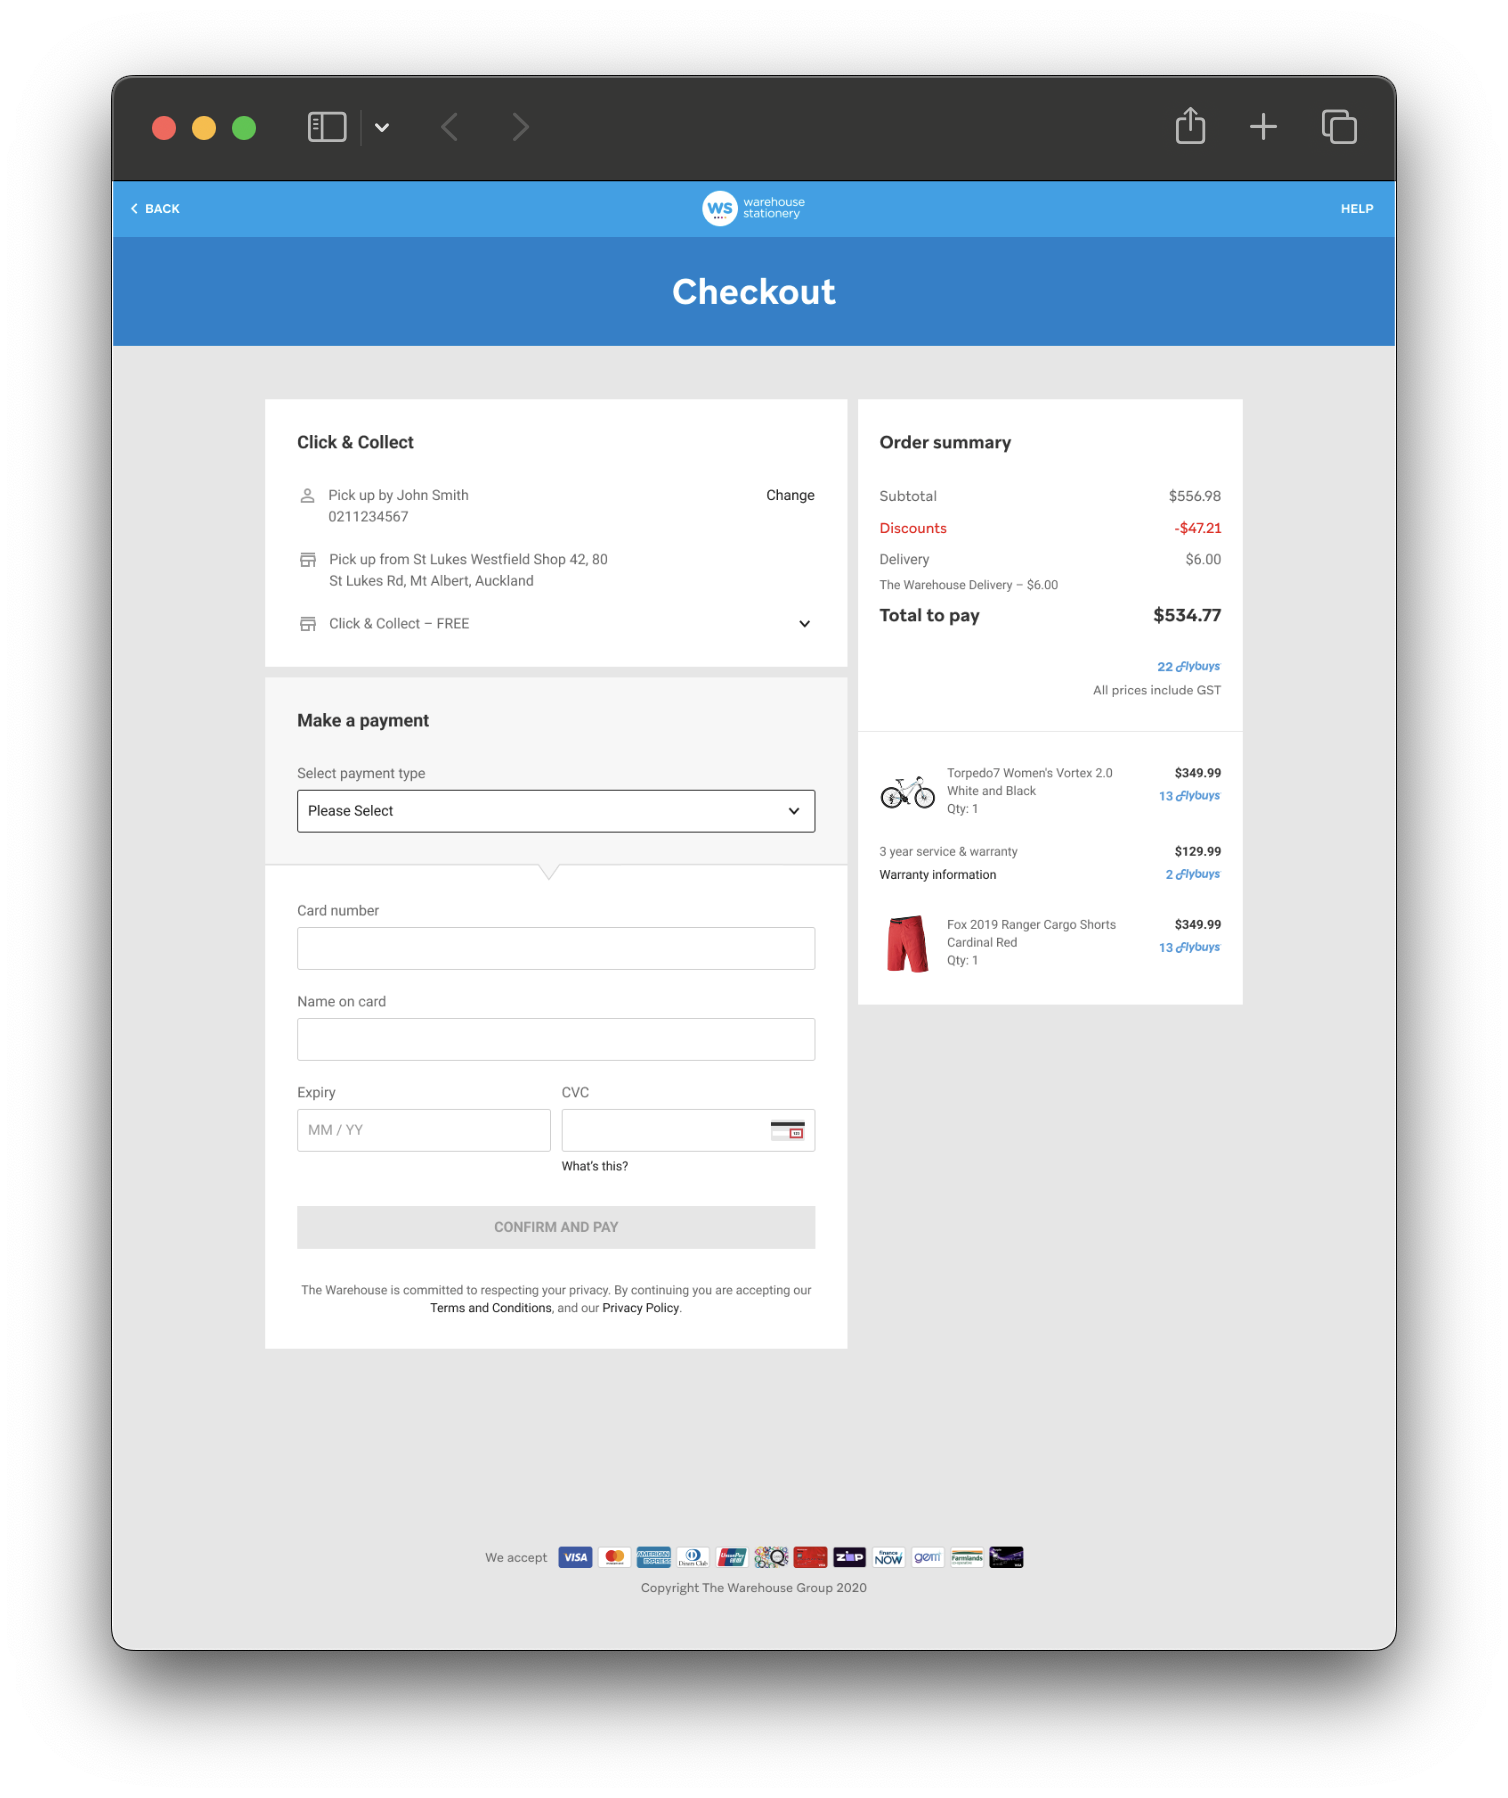Click the Diners Club logo
Viewport: 1508px width, 1798px height.
pyautogui.click(x=693, y=1557)
